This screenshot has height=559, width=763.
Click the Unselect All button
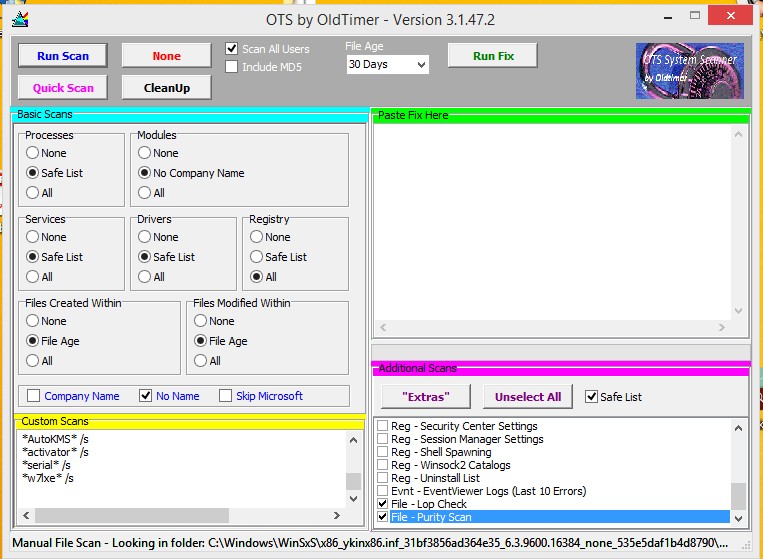527,397
